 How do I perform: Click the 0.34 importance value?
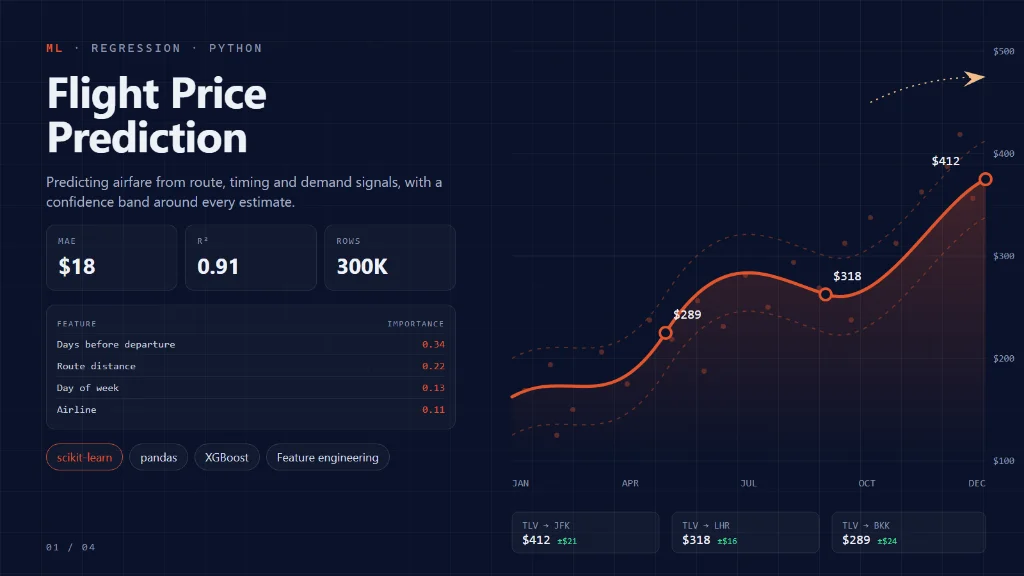[x=433, y=344]
